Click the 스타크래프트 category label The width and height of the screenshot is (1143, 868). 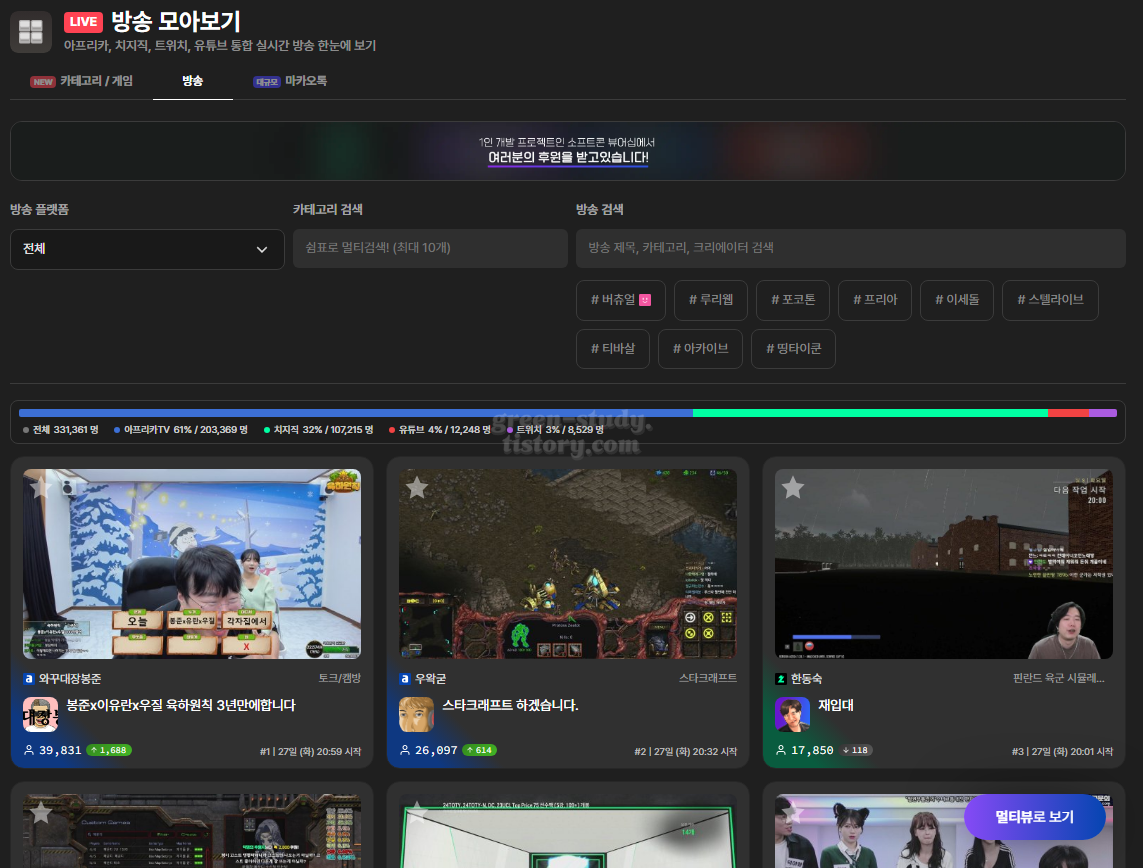pyautogui.click(x=708, y=679)
